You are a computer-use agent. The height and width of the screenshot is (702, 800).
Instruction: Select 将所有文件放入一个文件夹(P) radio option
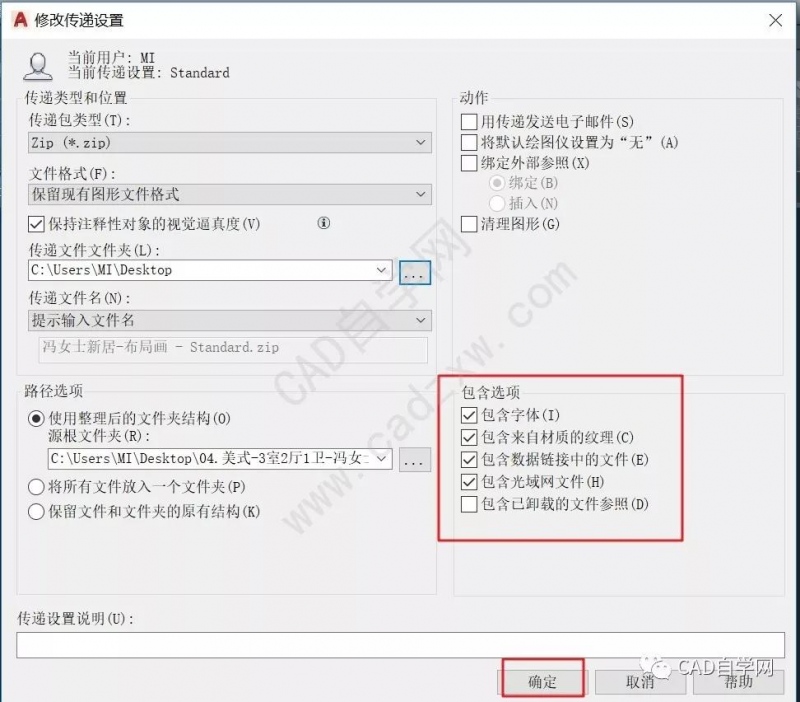[x=36, y=487]
